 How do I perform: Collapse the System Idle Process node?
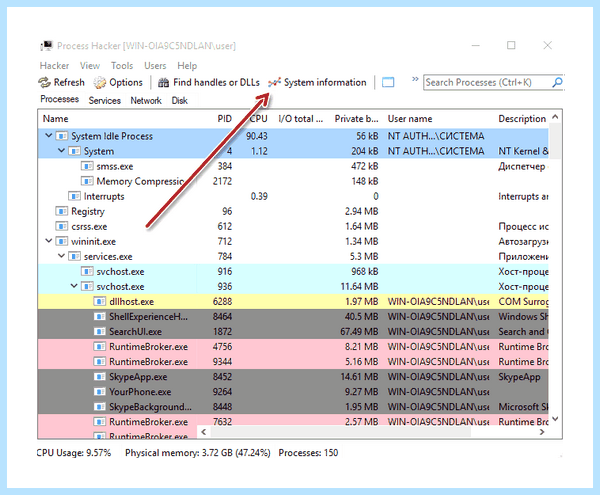click(49, 135)
